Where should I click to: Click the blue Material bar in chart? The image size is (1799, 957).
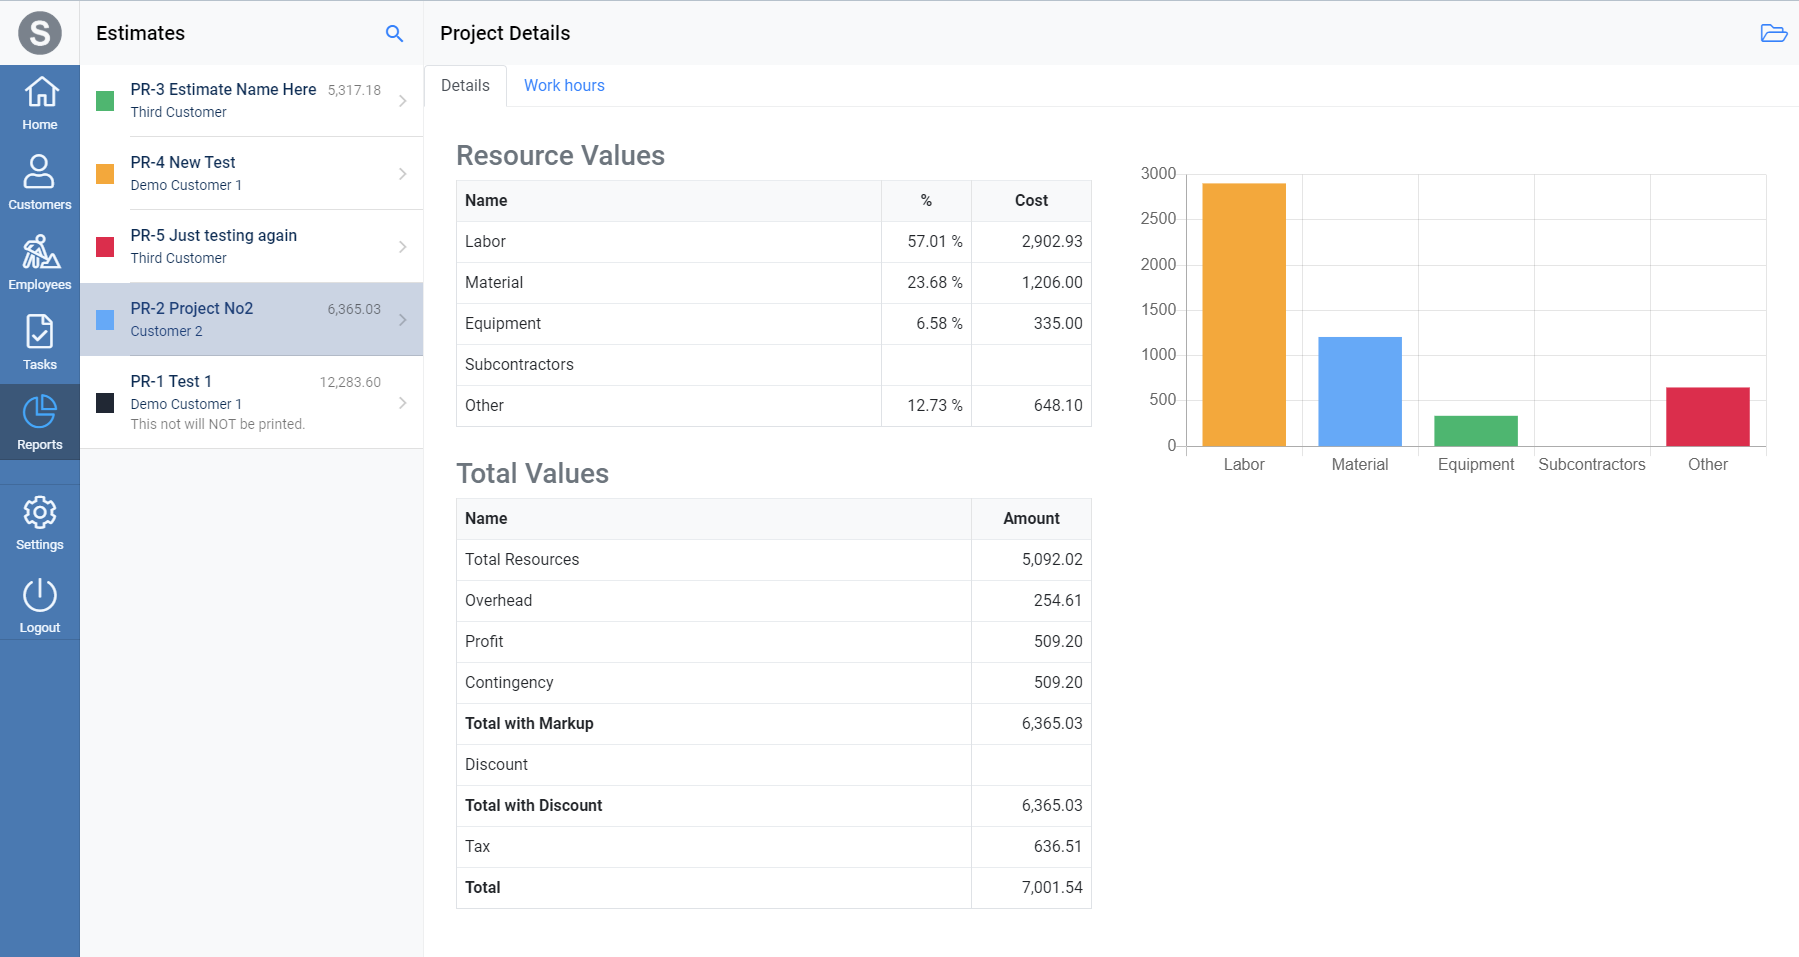coord(1359,391)
